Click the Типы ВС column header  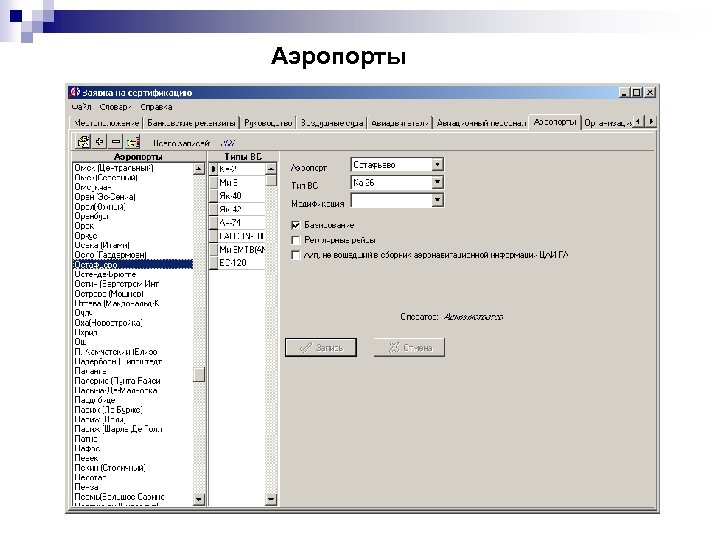pyautogui.click(x=243, y=157)
